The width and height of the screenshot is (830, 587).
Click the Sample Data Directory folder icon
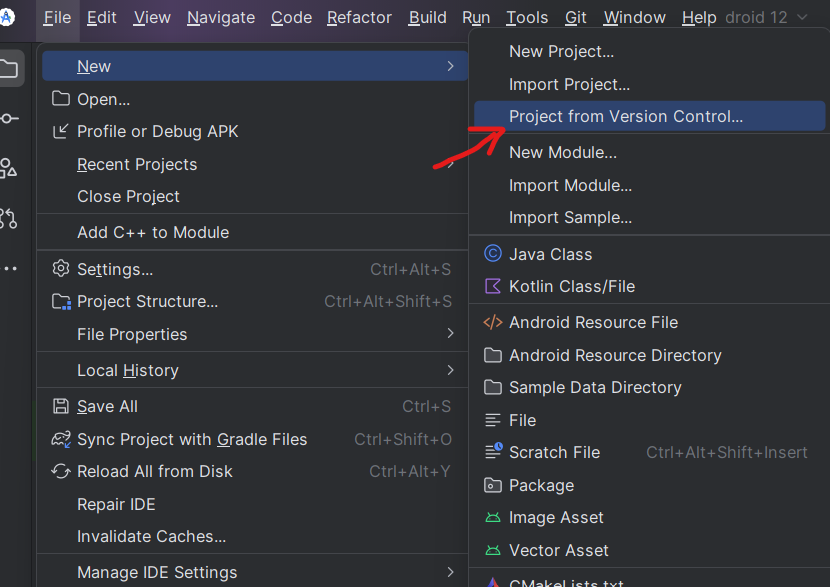coord(493,387)
